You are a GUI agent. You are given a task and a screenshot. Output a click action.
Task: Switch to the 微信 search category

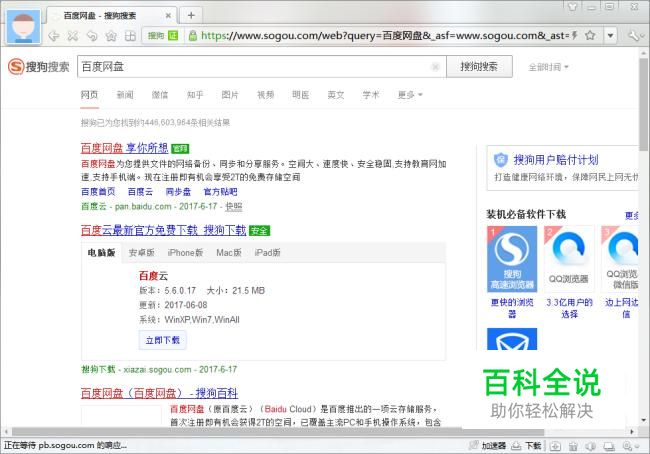160,95
